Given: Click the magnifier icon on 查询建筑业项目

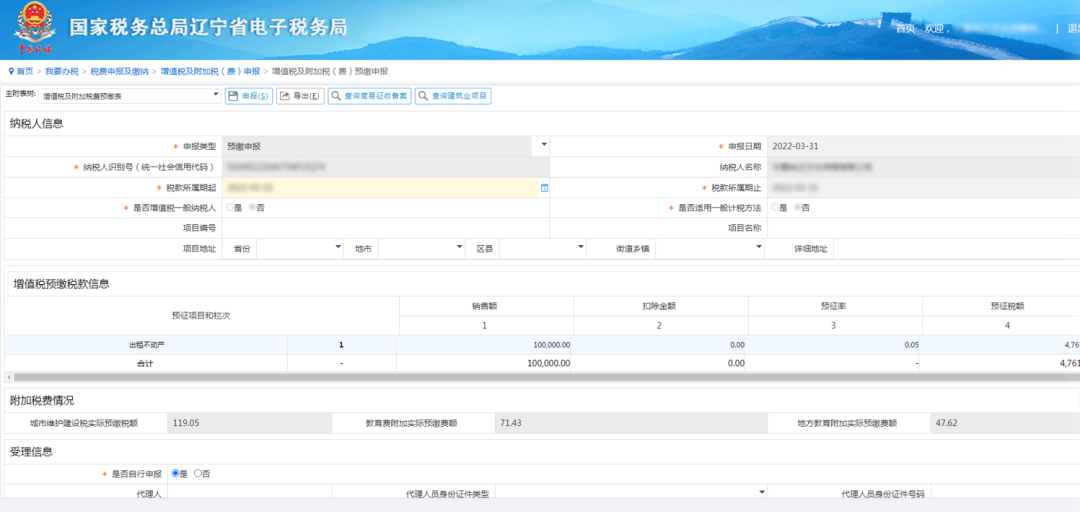Looking at the screenshot, I should (423, 96).
